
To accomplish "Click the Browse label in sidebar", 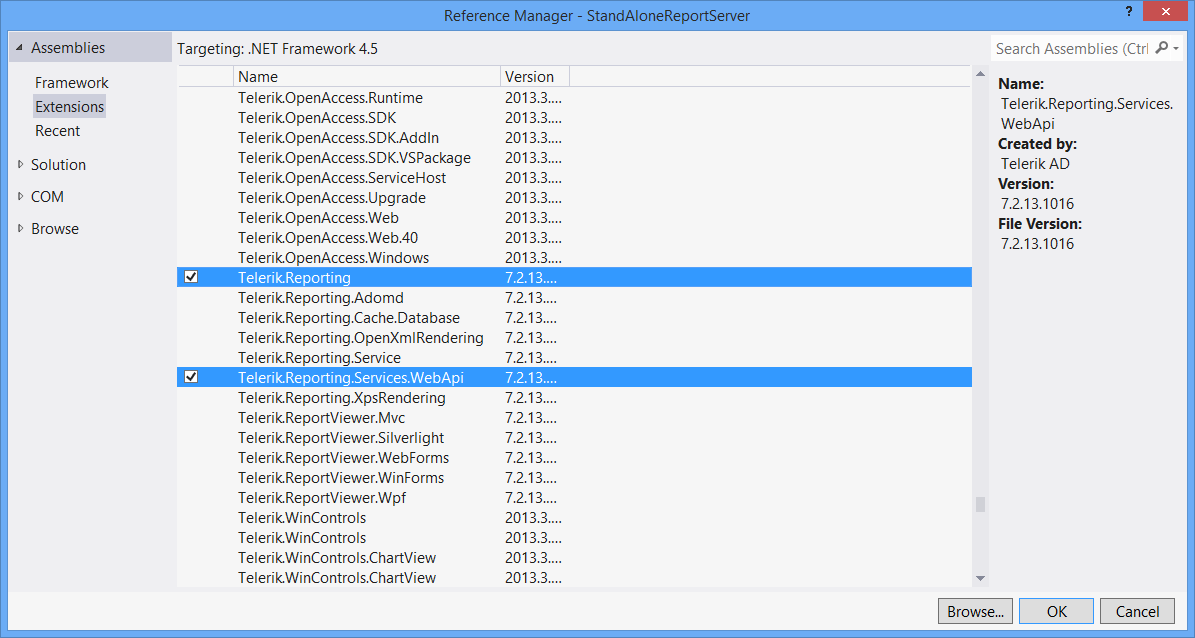I will (55, 228).
